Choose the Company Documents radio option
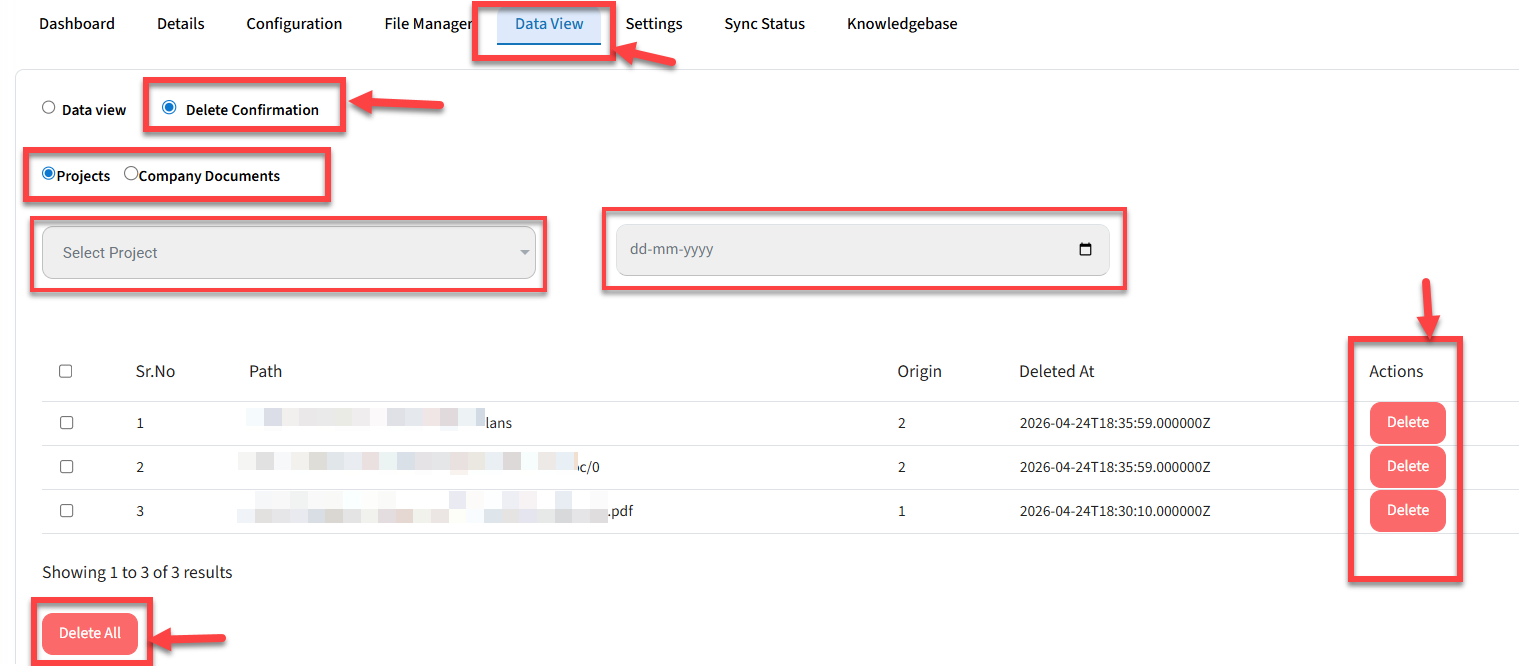Viewport: 1519px width, 666px height. (x=131, y=174)
